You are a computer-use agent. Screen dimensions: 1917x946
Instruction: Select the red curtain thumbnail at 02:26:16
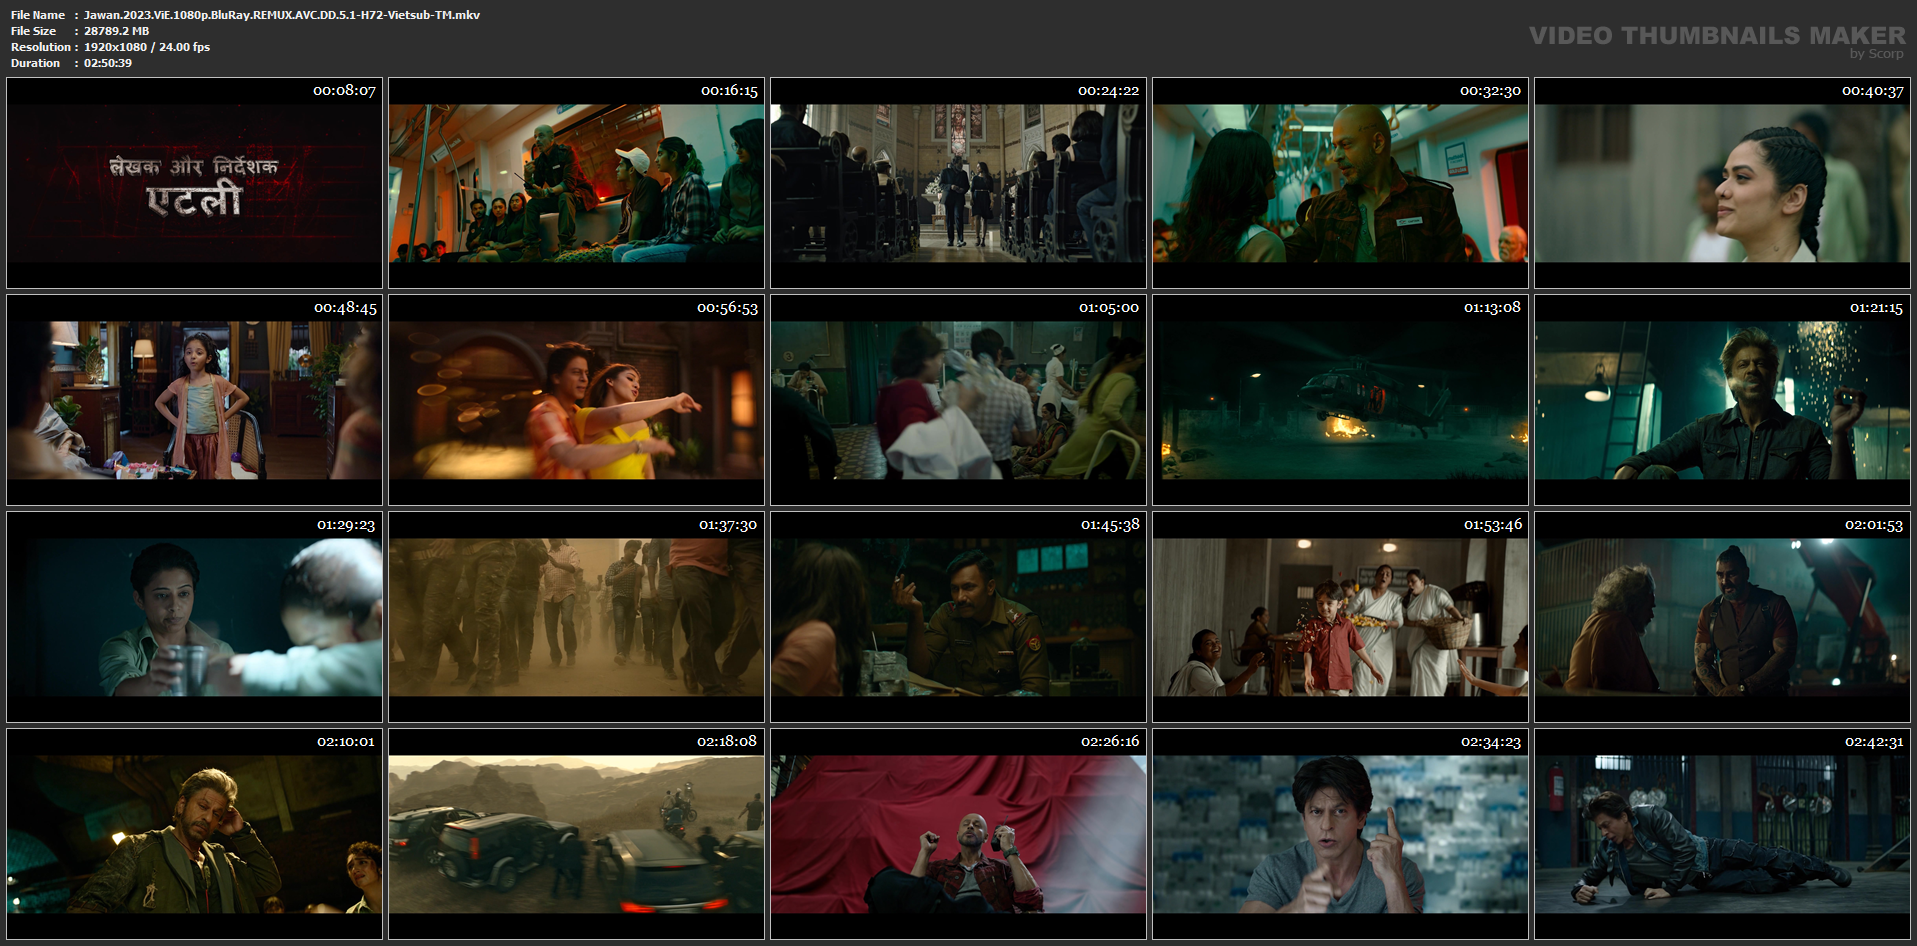(958, 834)
